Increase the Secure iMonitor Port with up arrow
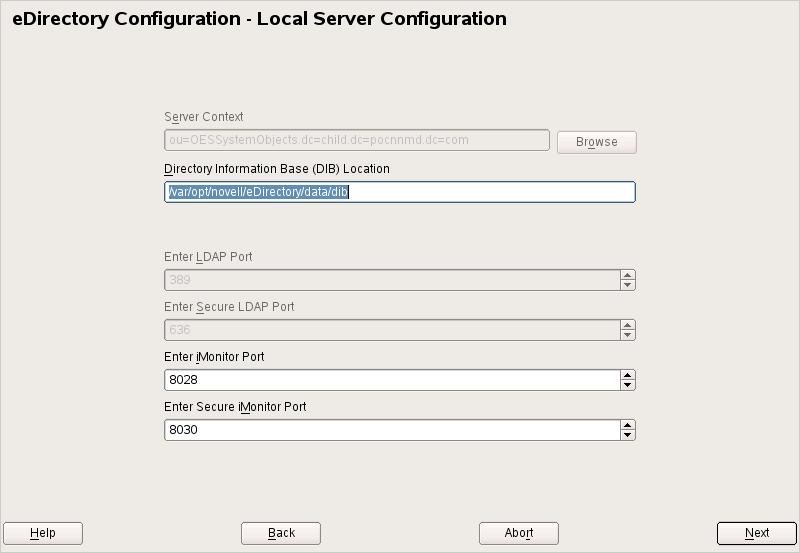This screenshot has height=553, width=800. (627, 425)
